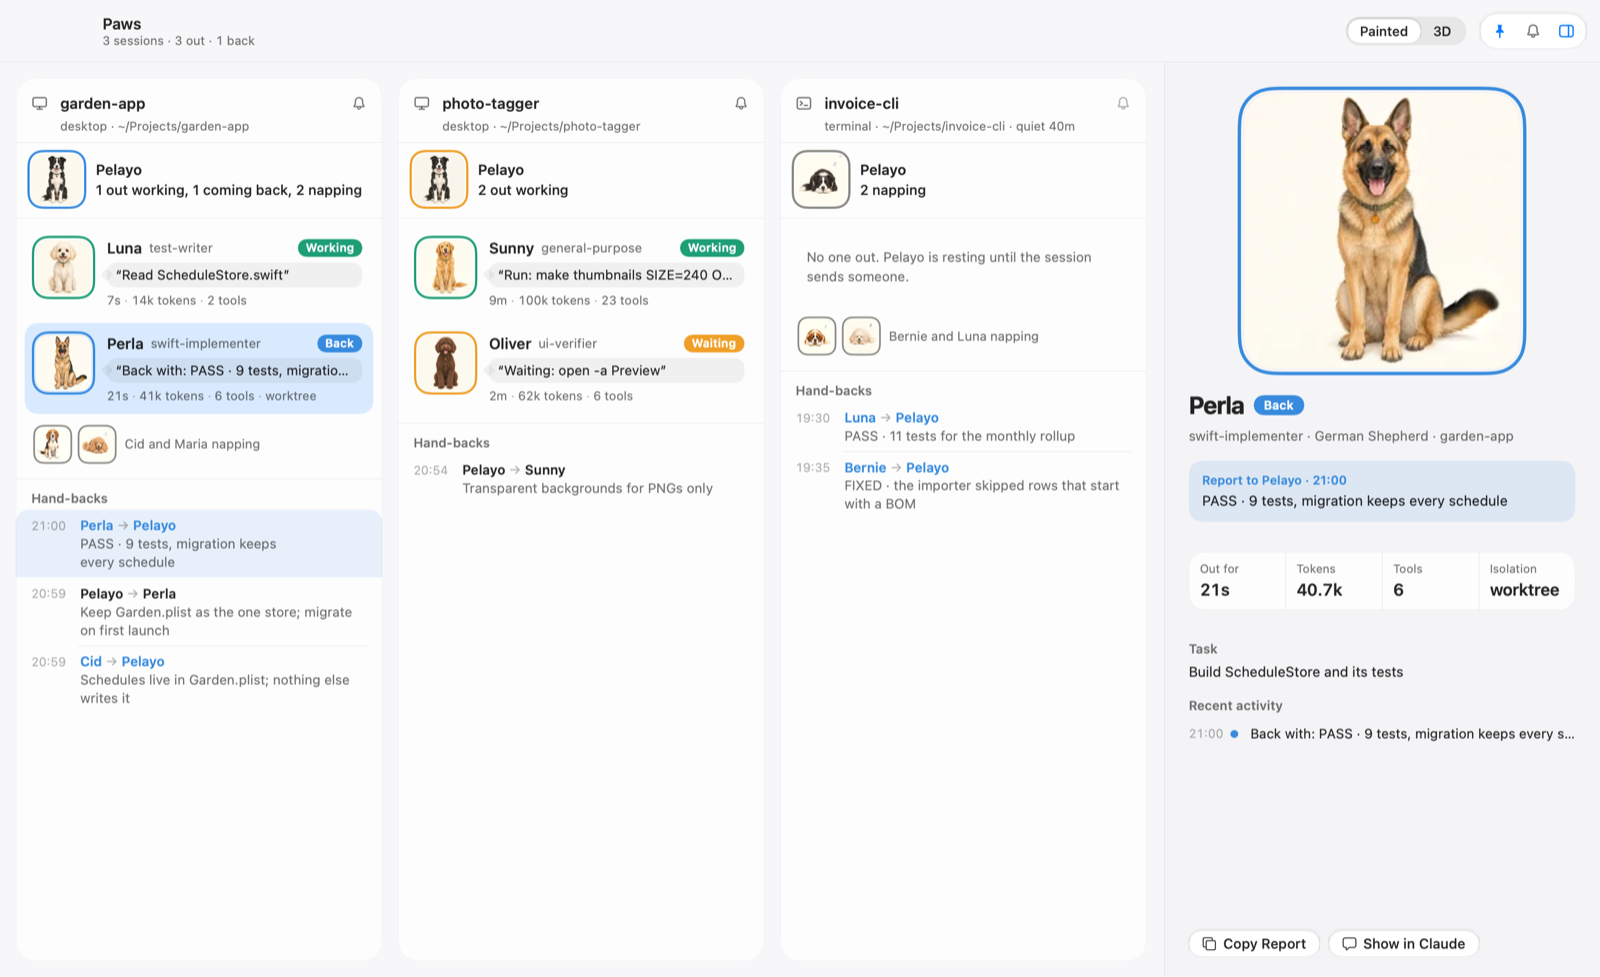The image size is (1600, 977).
Task: Click Oliver's Waiting status badge
Action: [714, 343]
